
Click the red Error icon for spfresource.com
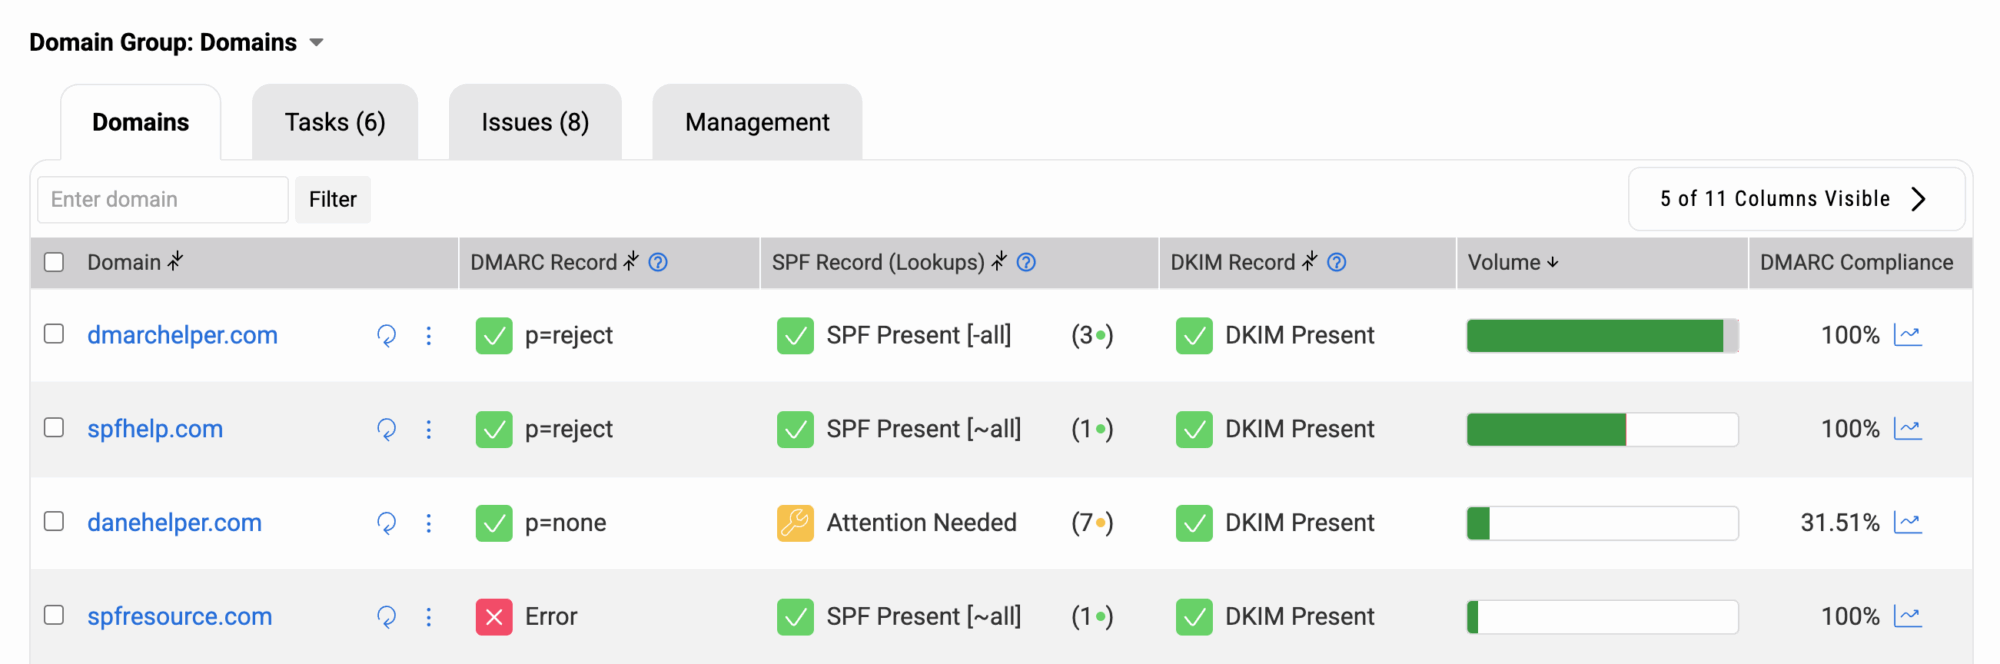tap(494, 617)
